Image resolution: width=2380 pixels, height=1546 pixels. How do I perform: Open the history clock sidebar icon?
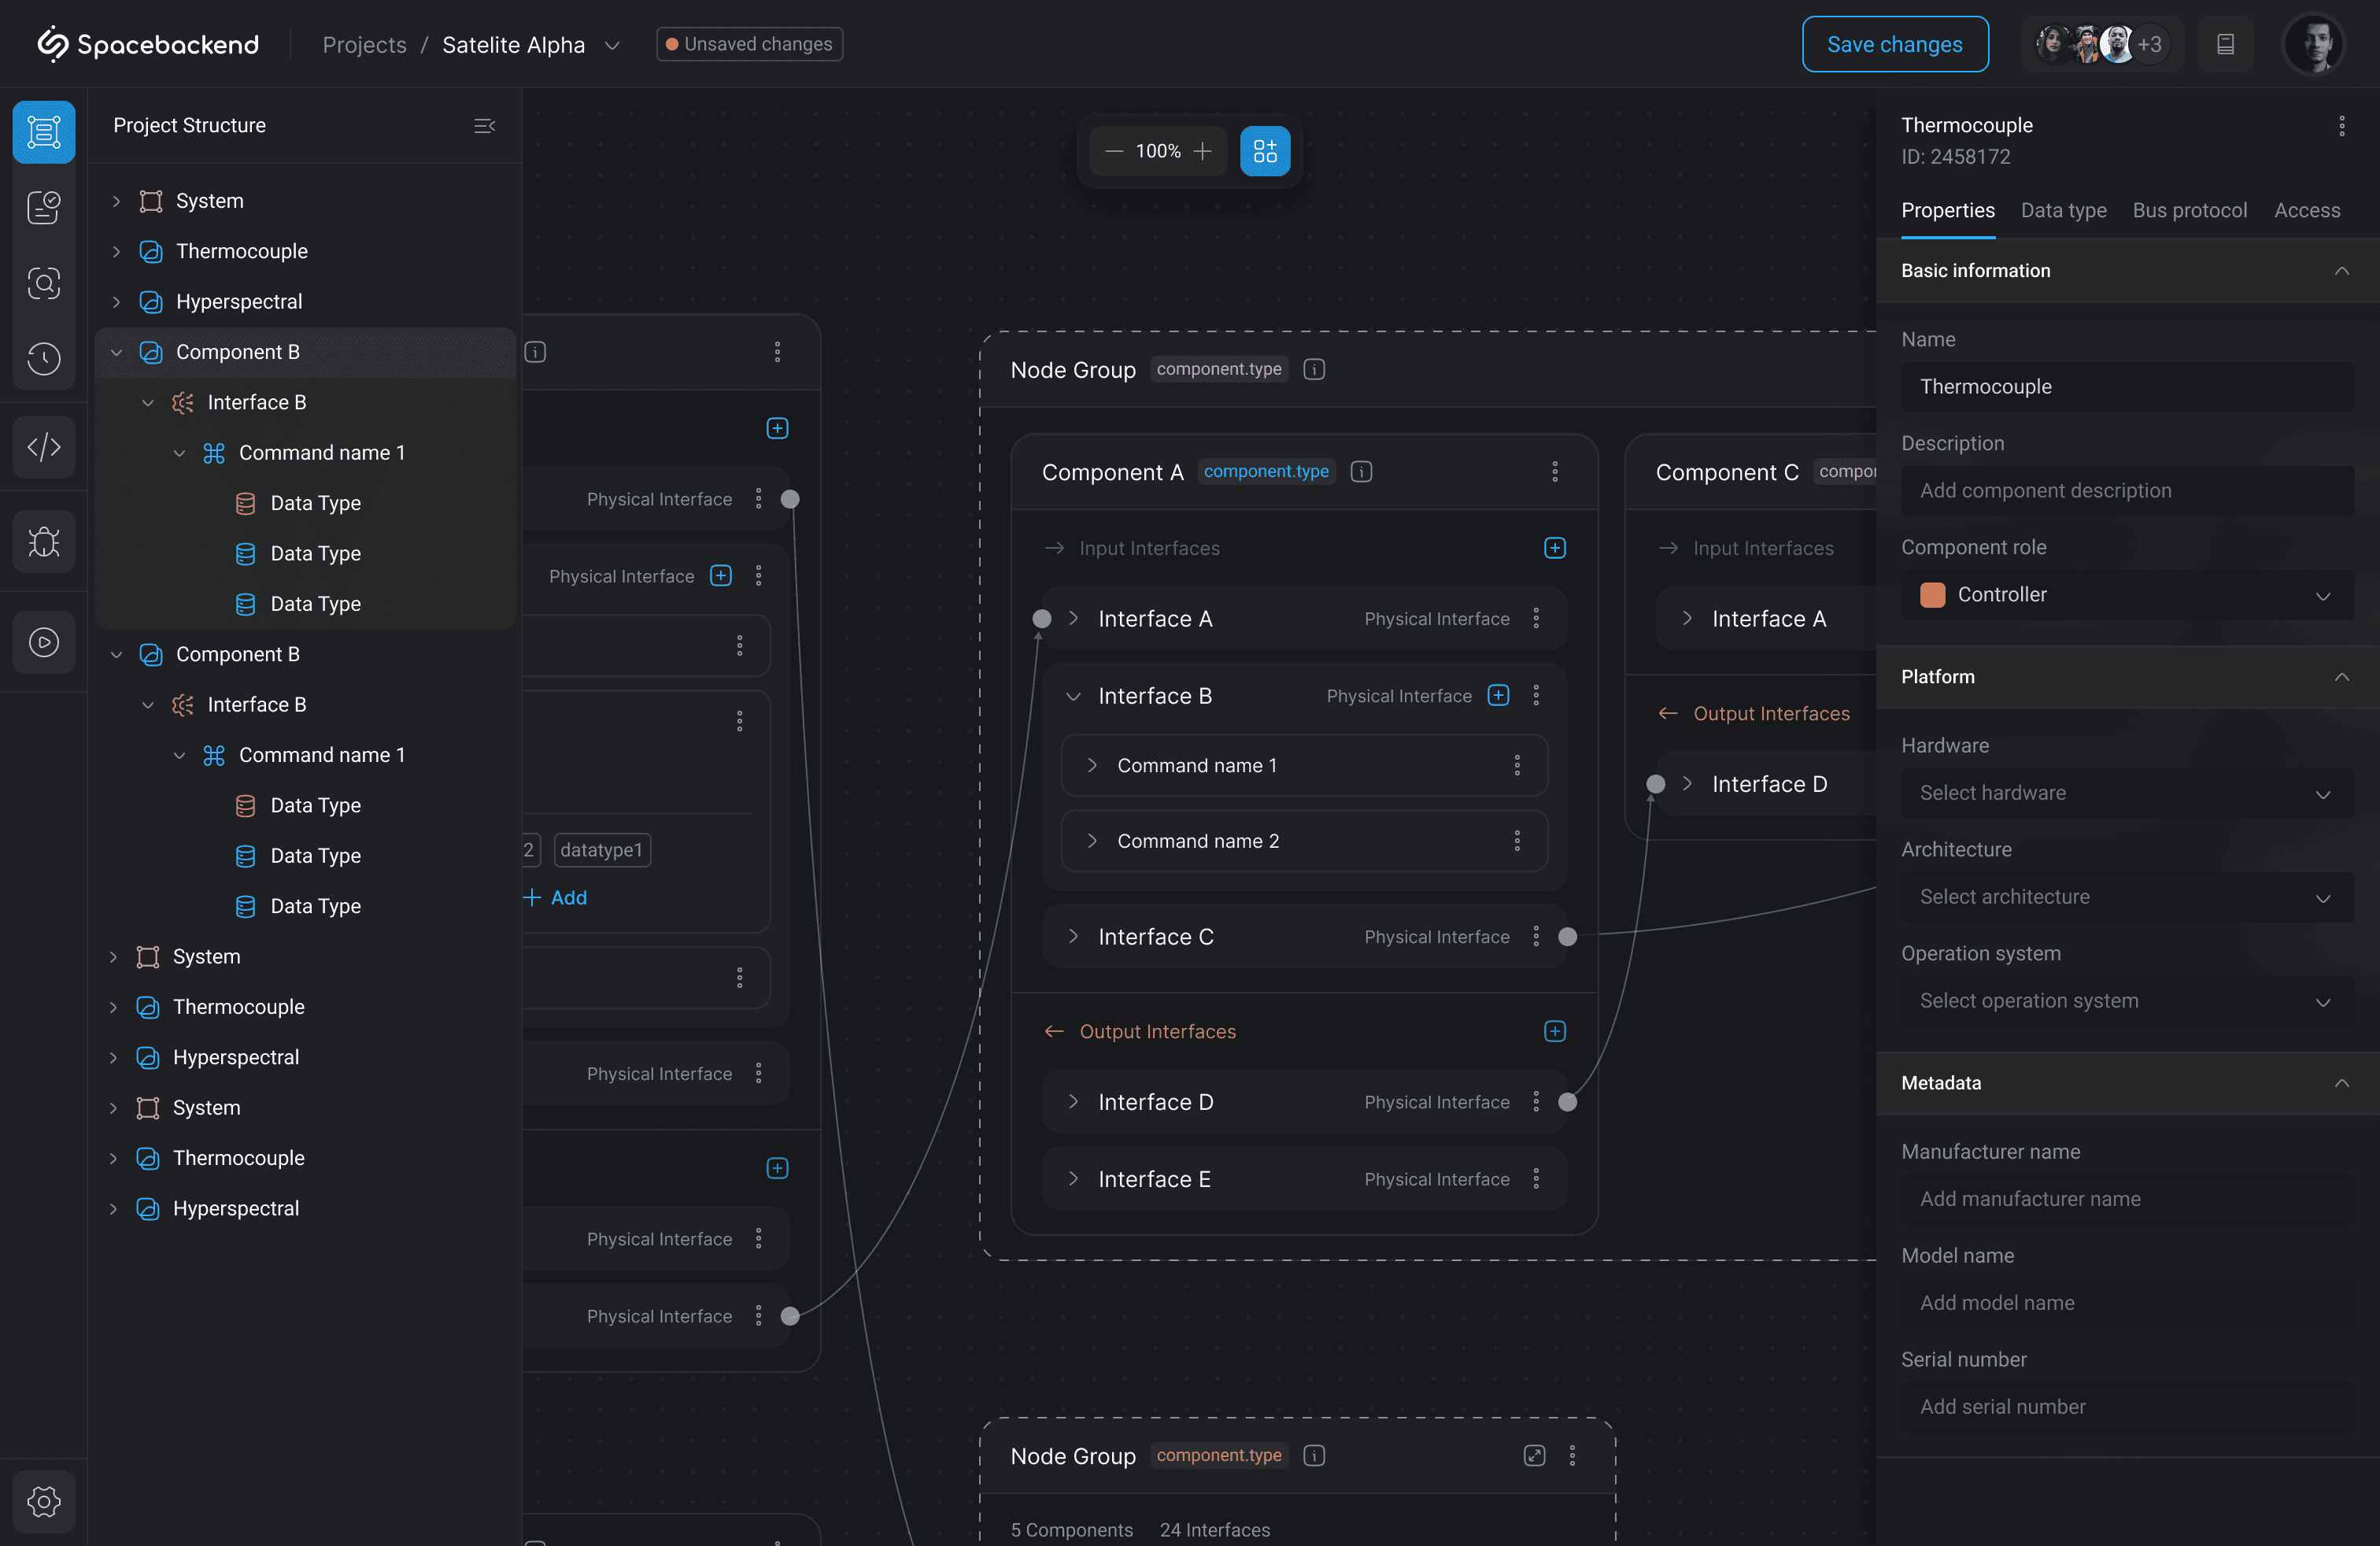point(44,358)
